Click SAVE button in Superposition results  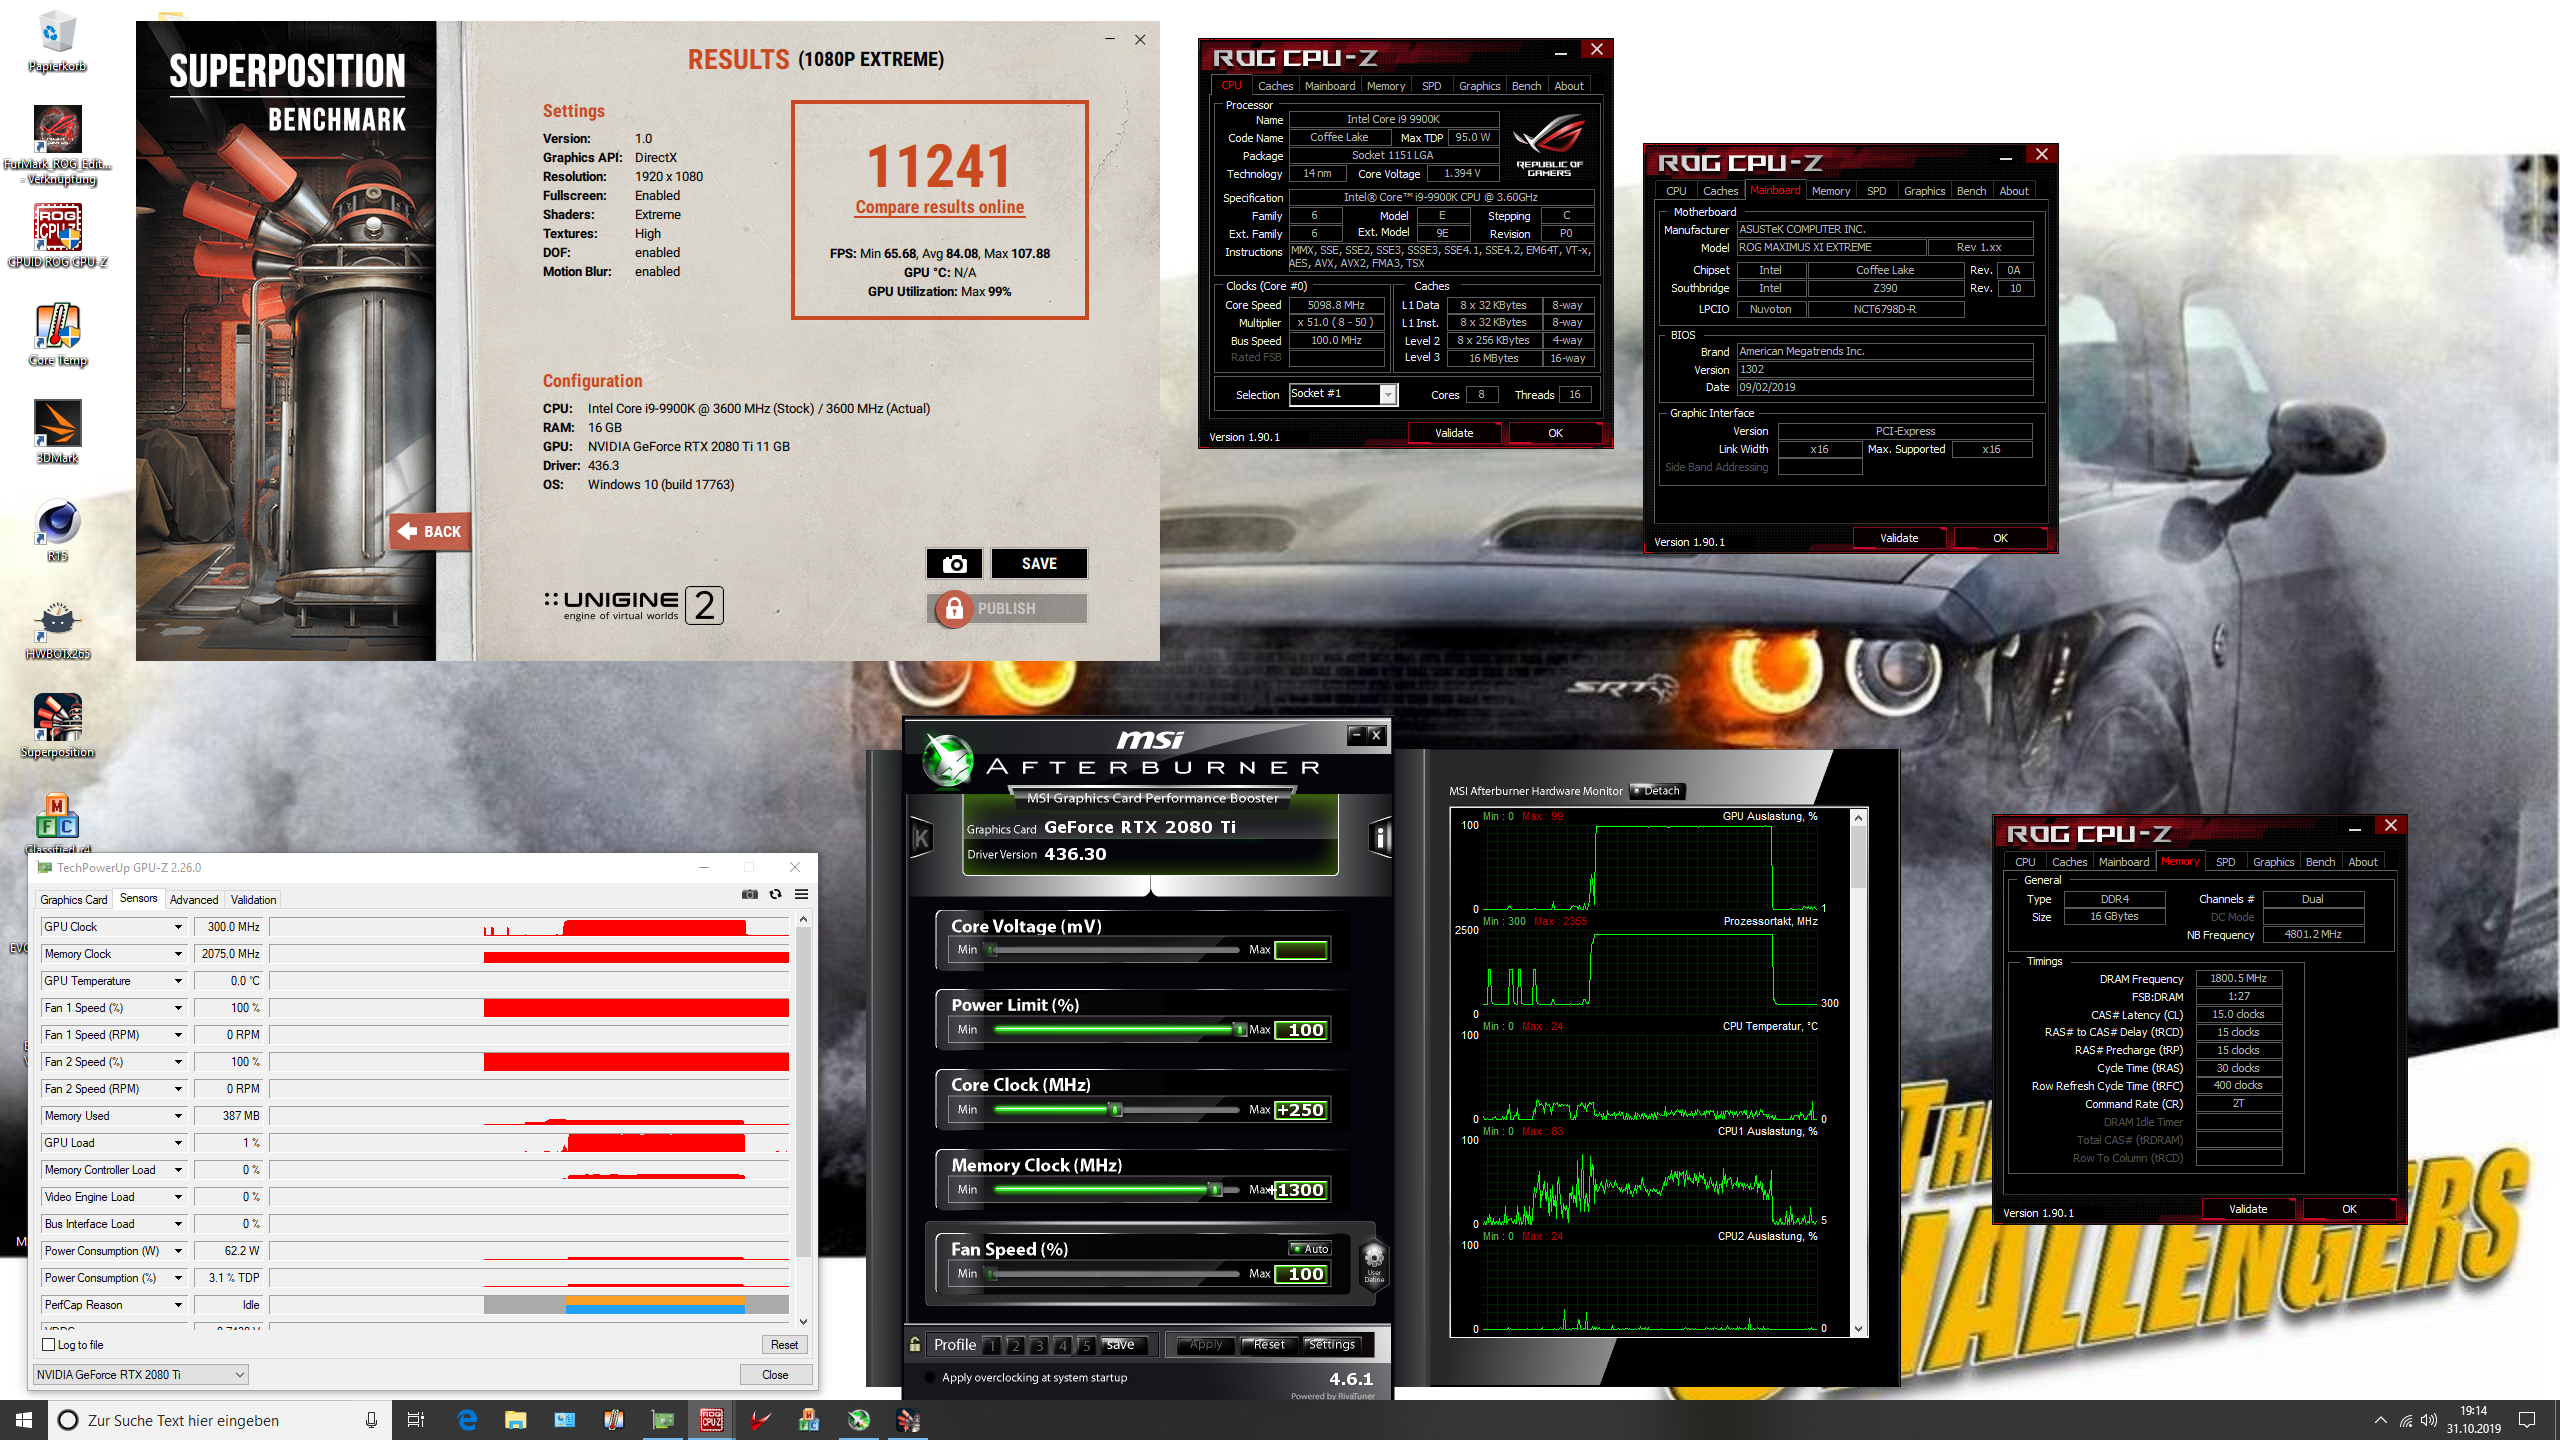1039,564
